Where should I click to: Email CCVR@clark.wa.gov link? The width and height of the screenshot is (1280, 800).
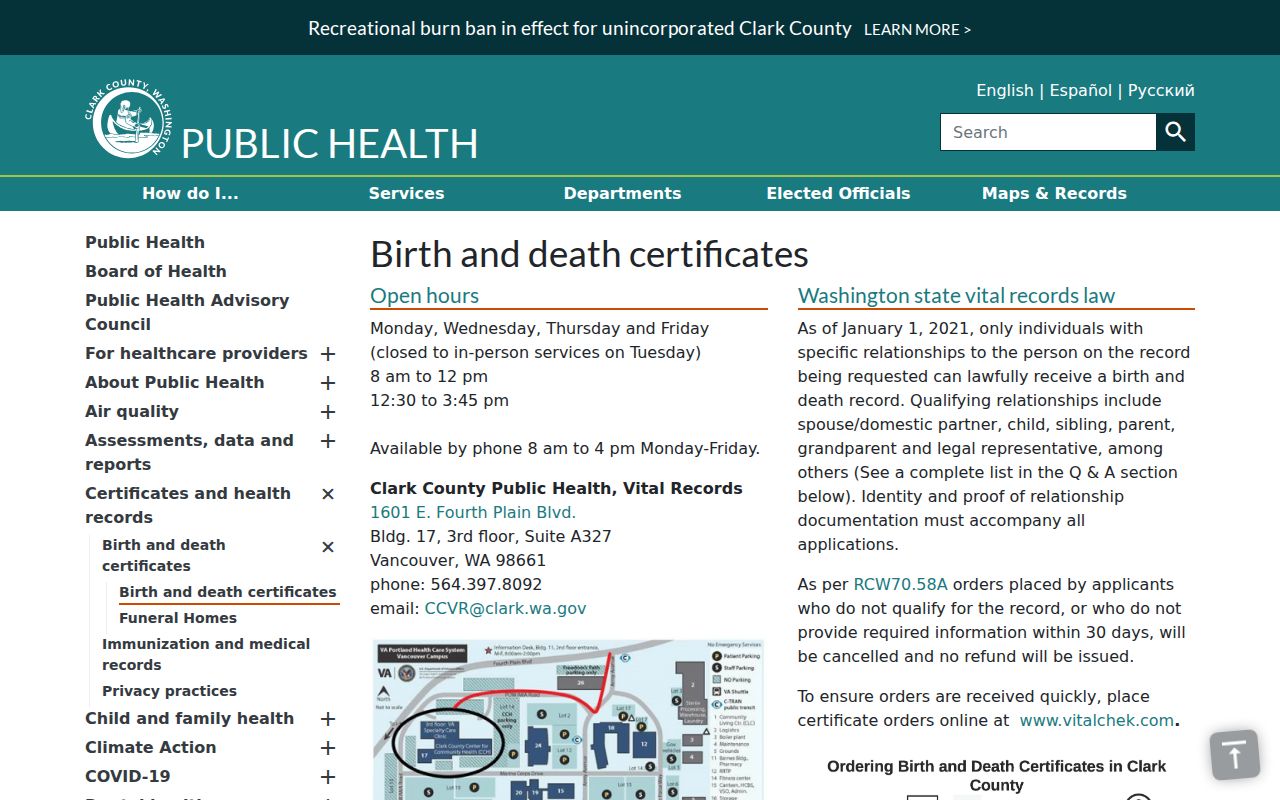pos(505,608)
